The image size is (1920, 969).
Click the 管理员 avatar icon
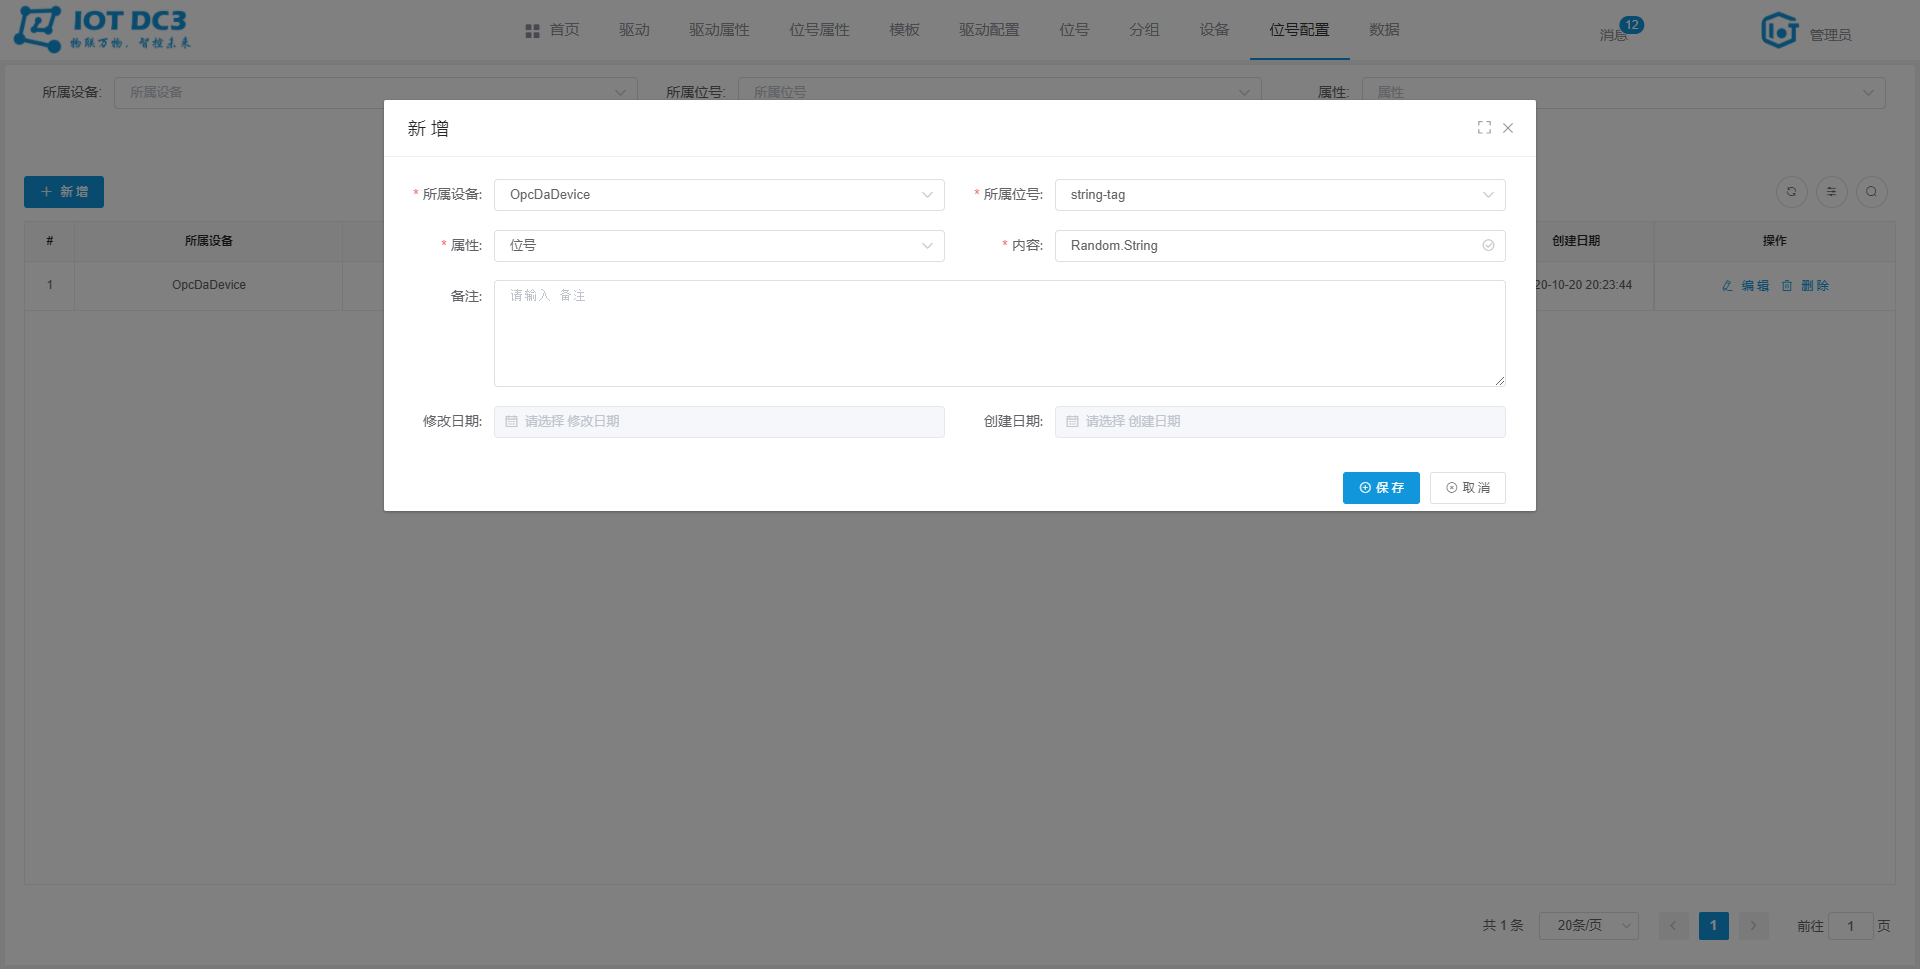point(1779,30)
